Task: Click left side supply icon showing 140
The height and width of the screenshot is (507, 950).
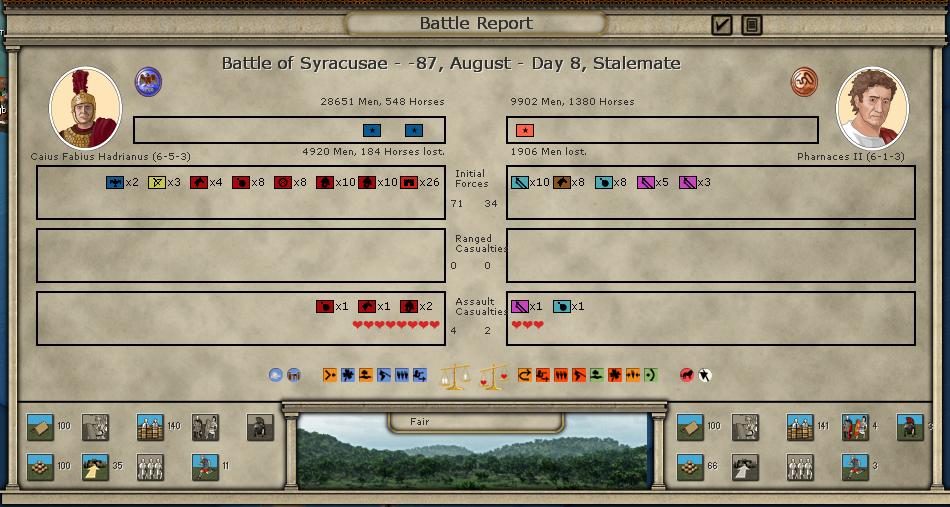Action: tap(150, 427)
